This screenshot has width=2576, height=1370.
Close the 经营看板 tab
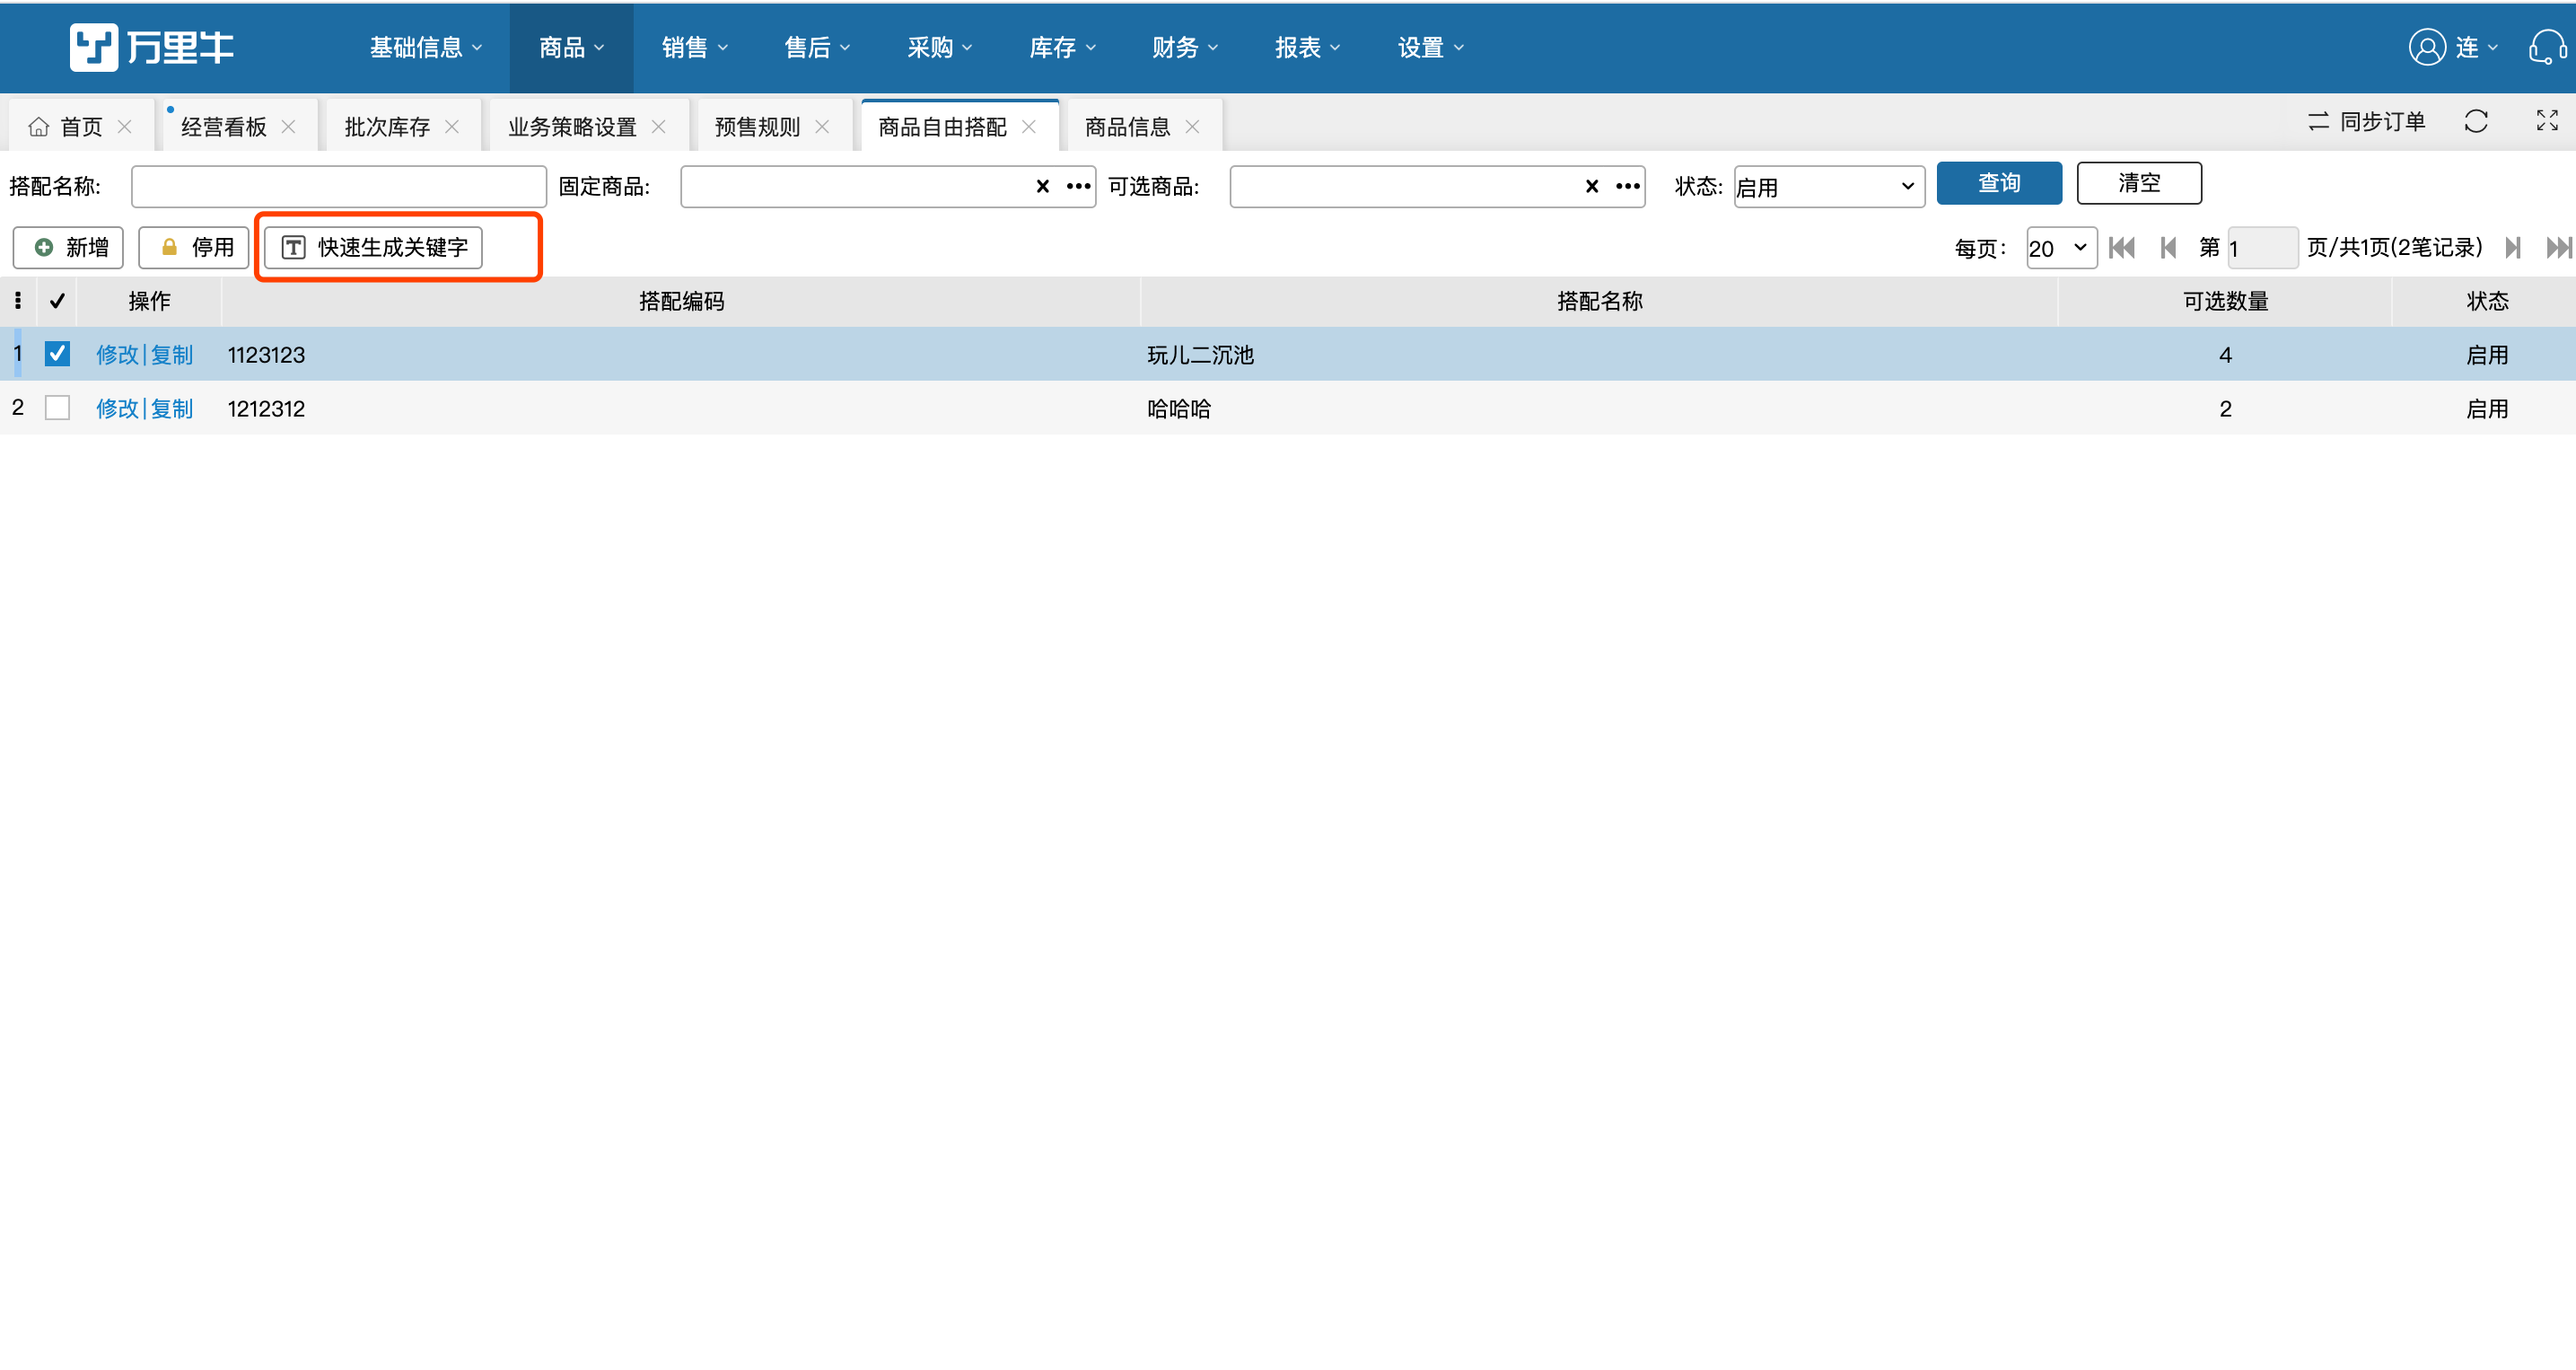288,127
